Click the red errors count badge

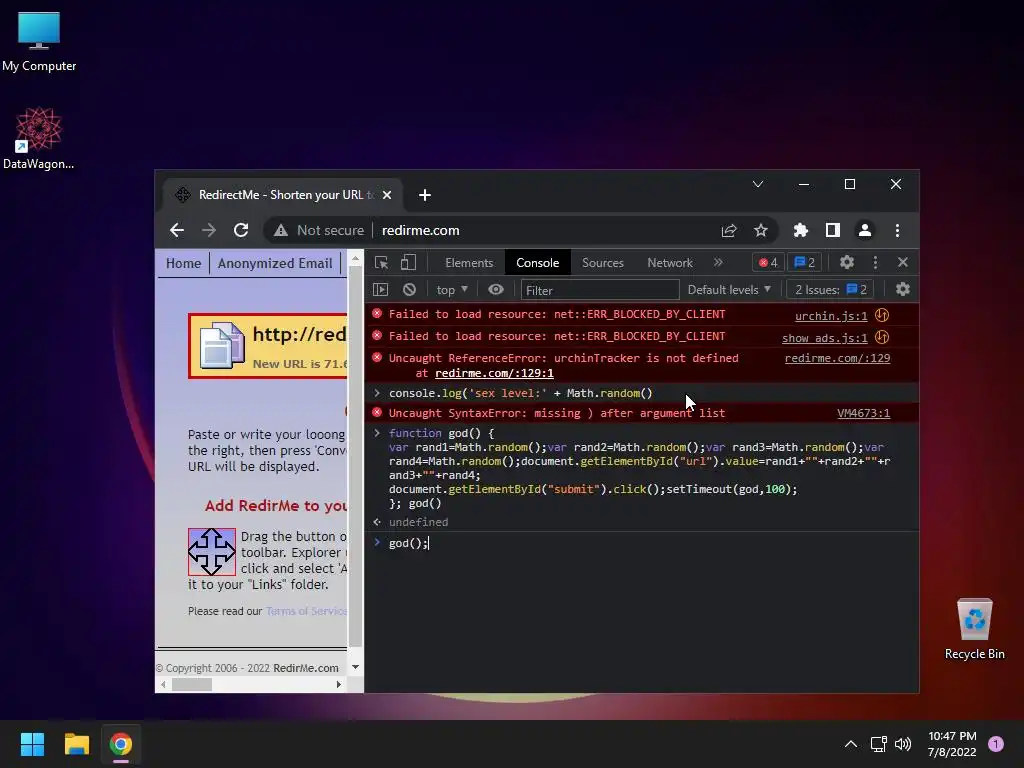tap(768, 263)
